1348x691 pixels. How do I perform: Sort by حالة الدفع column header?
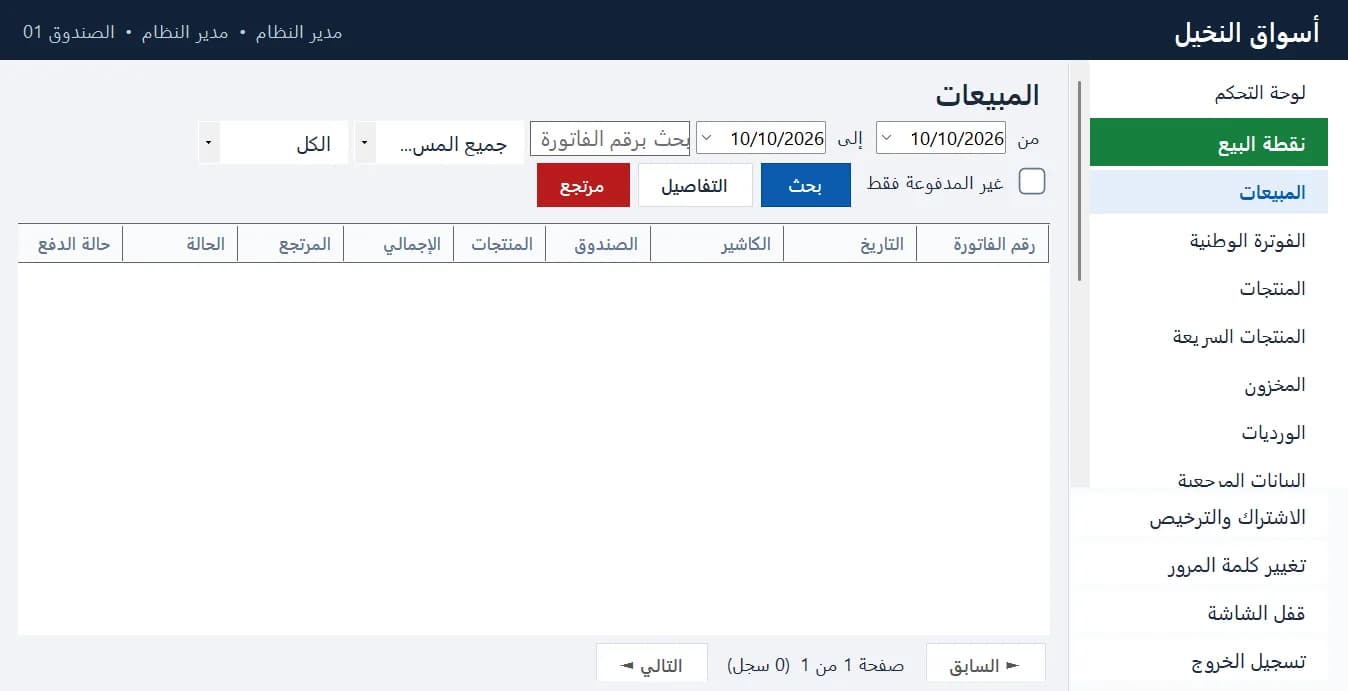(70, 244)
